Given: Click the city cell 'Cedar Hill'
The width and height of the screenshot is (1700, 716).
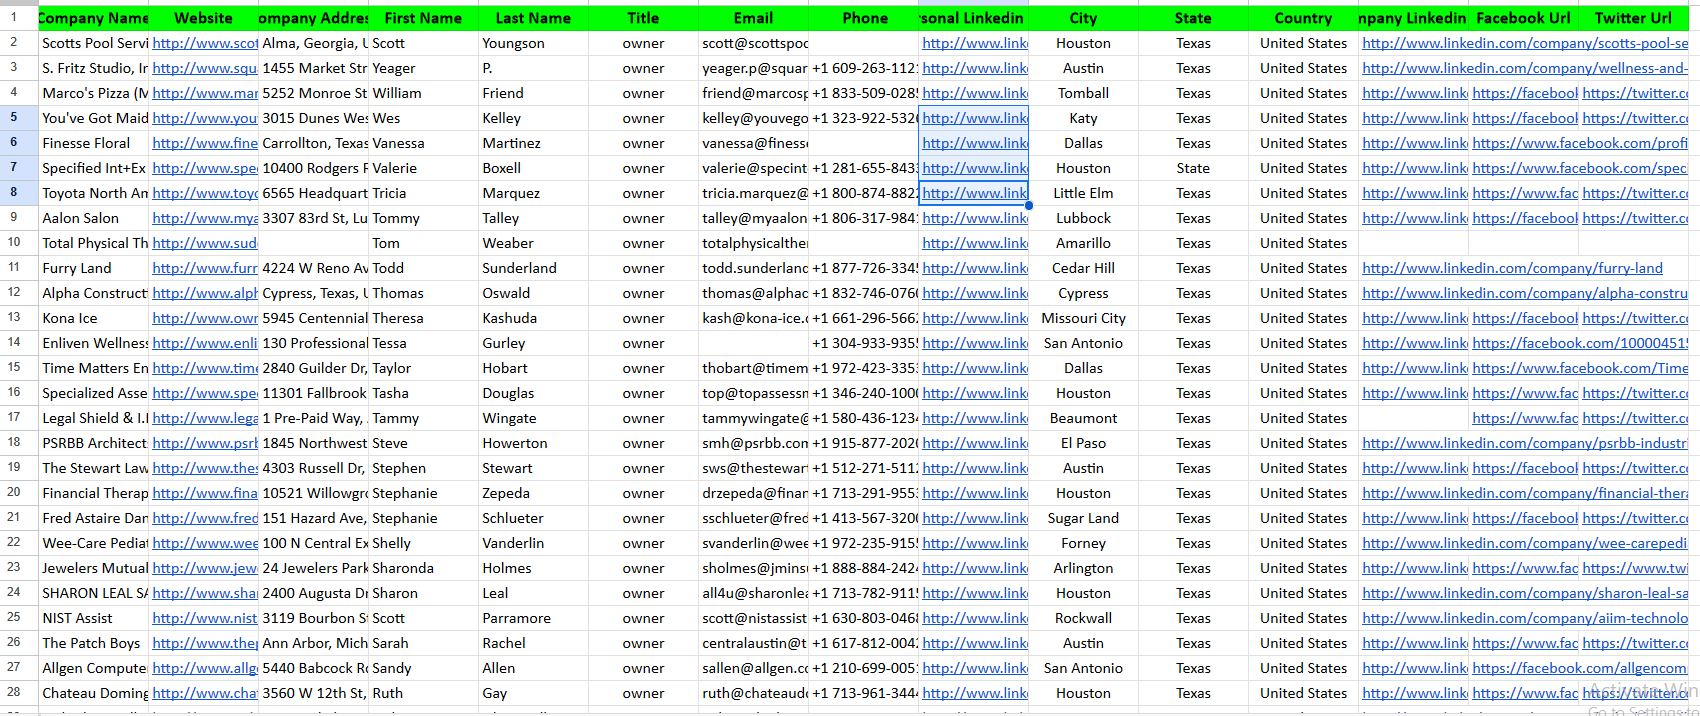Looking at the screenshot, I should [x=1083, y=268].
